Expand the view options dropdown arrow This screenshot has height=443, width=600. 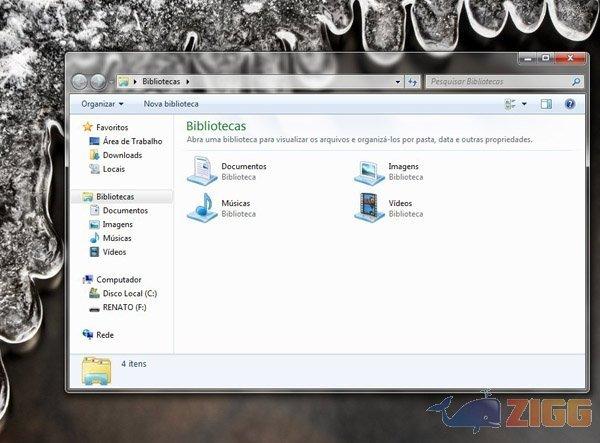(x=525, y=103)
